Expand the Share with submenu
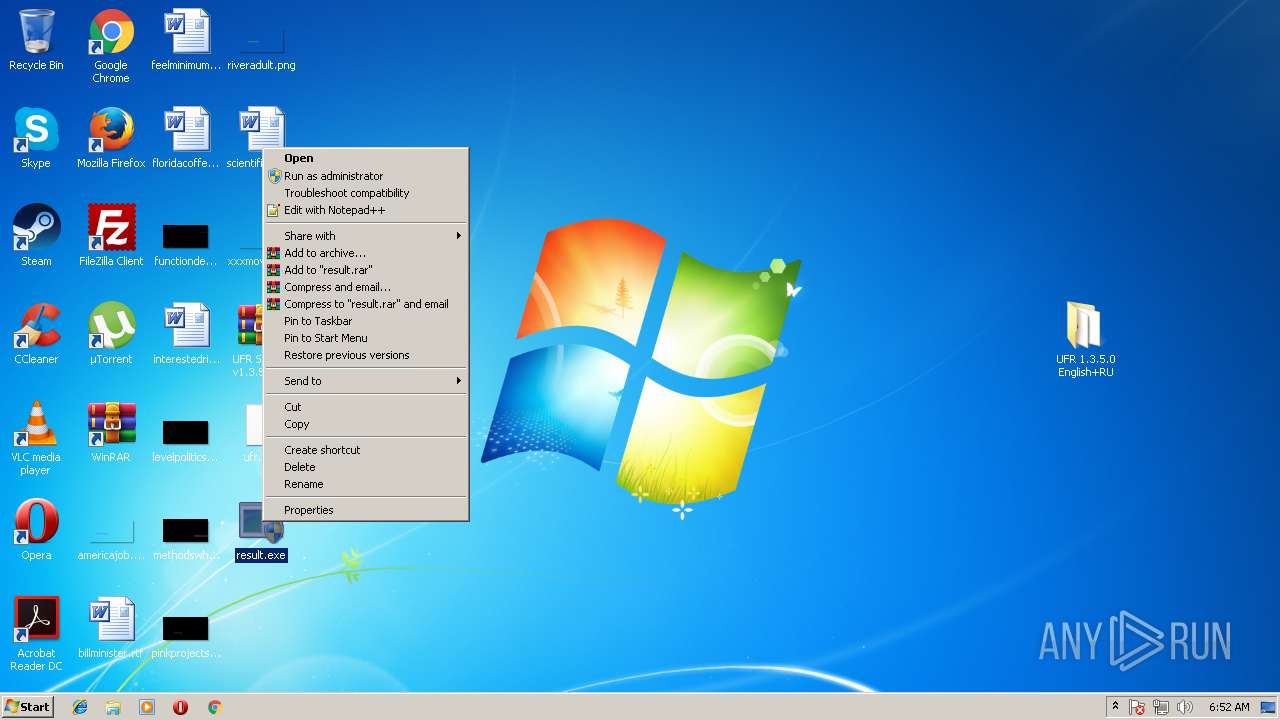The image size is (1280, 720). coord(366,236)
